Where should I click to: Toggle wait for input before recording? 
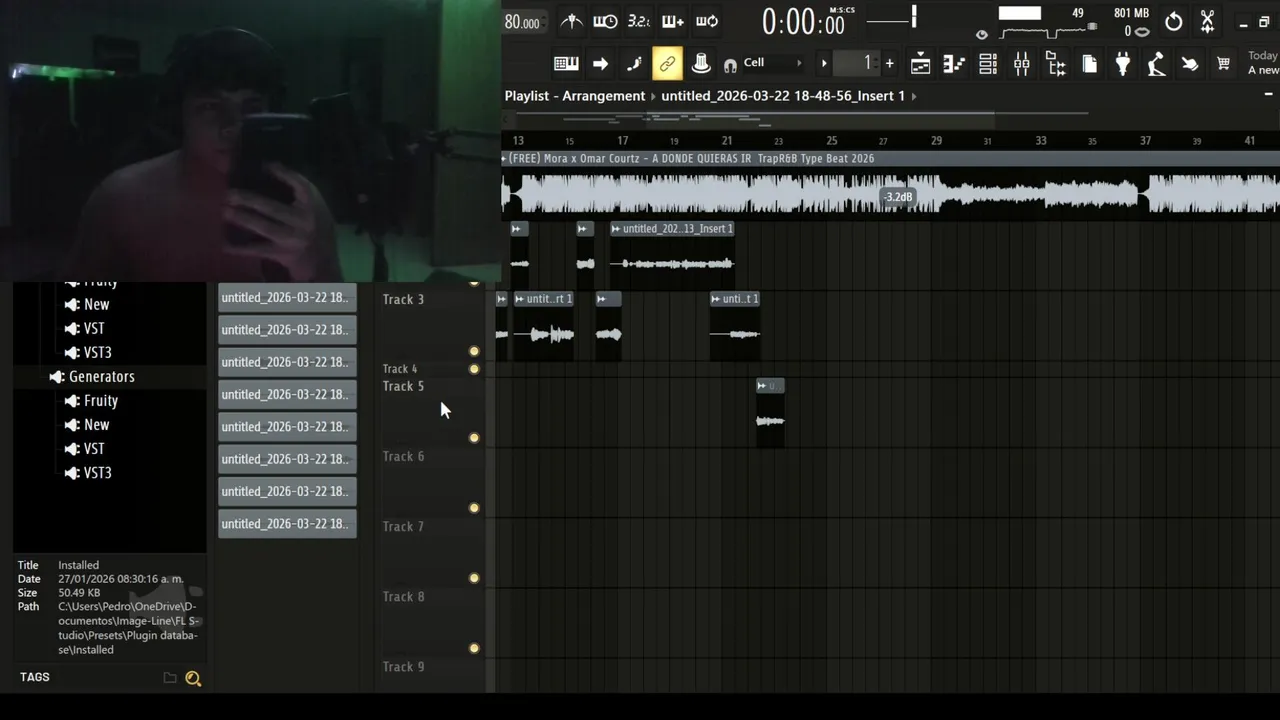[605, 21]
